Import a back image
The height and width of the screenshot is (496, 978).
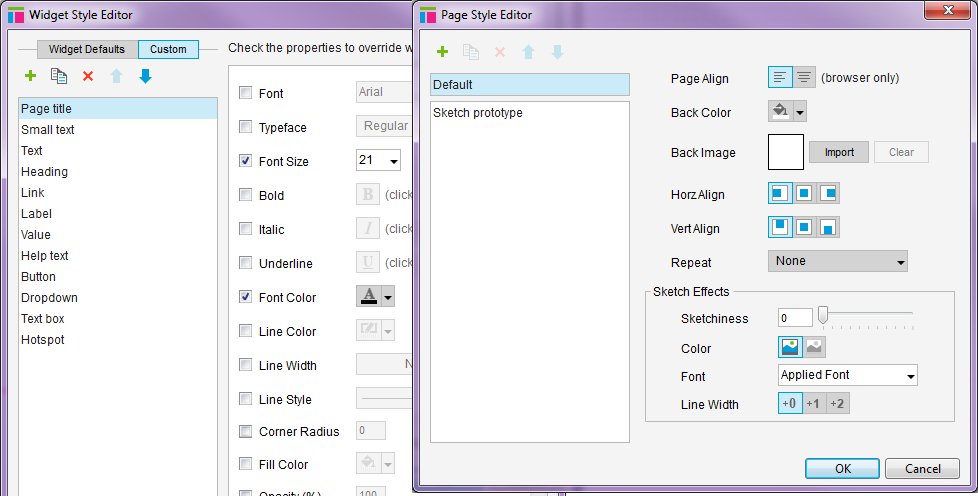[x=838, y=152]
